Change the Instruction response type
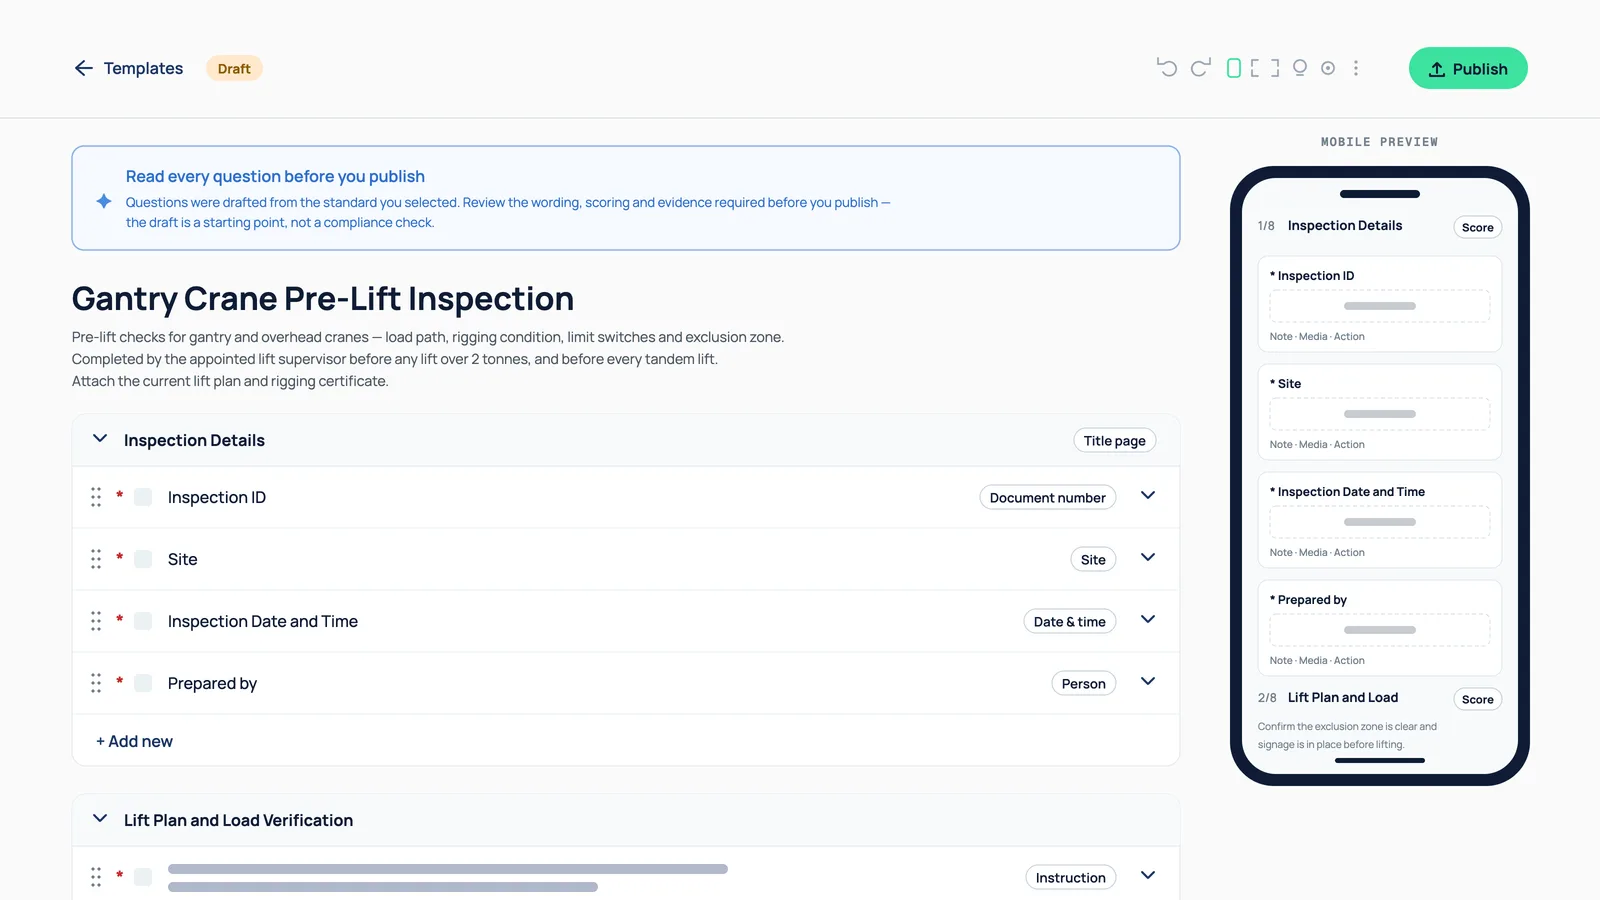The height and width of the screenshot is (900, 1600). click(x=1070, y=877)
